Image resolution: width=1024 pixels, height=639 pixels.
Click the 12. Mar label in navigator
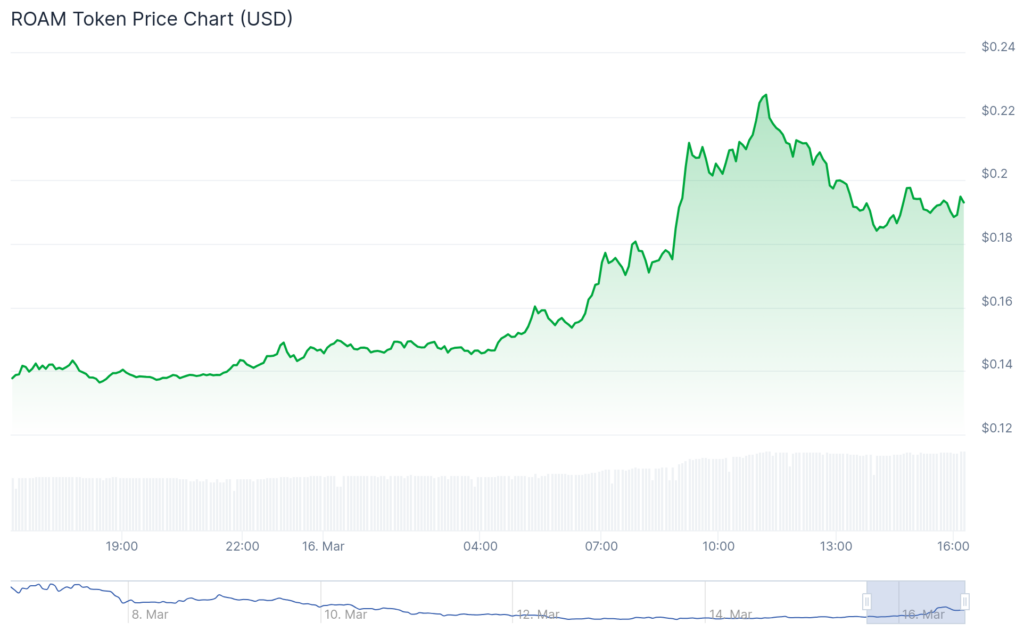[538, 614]
